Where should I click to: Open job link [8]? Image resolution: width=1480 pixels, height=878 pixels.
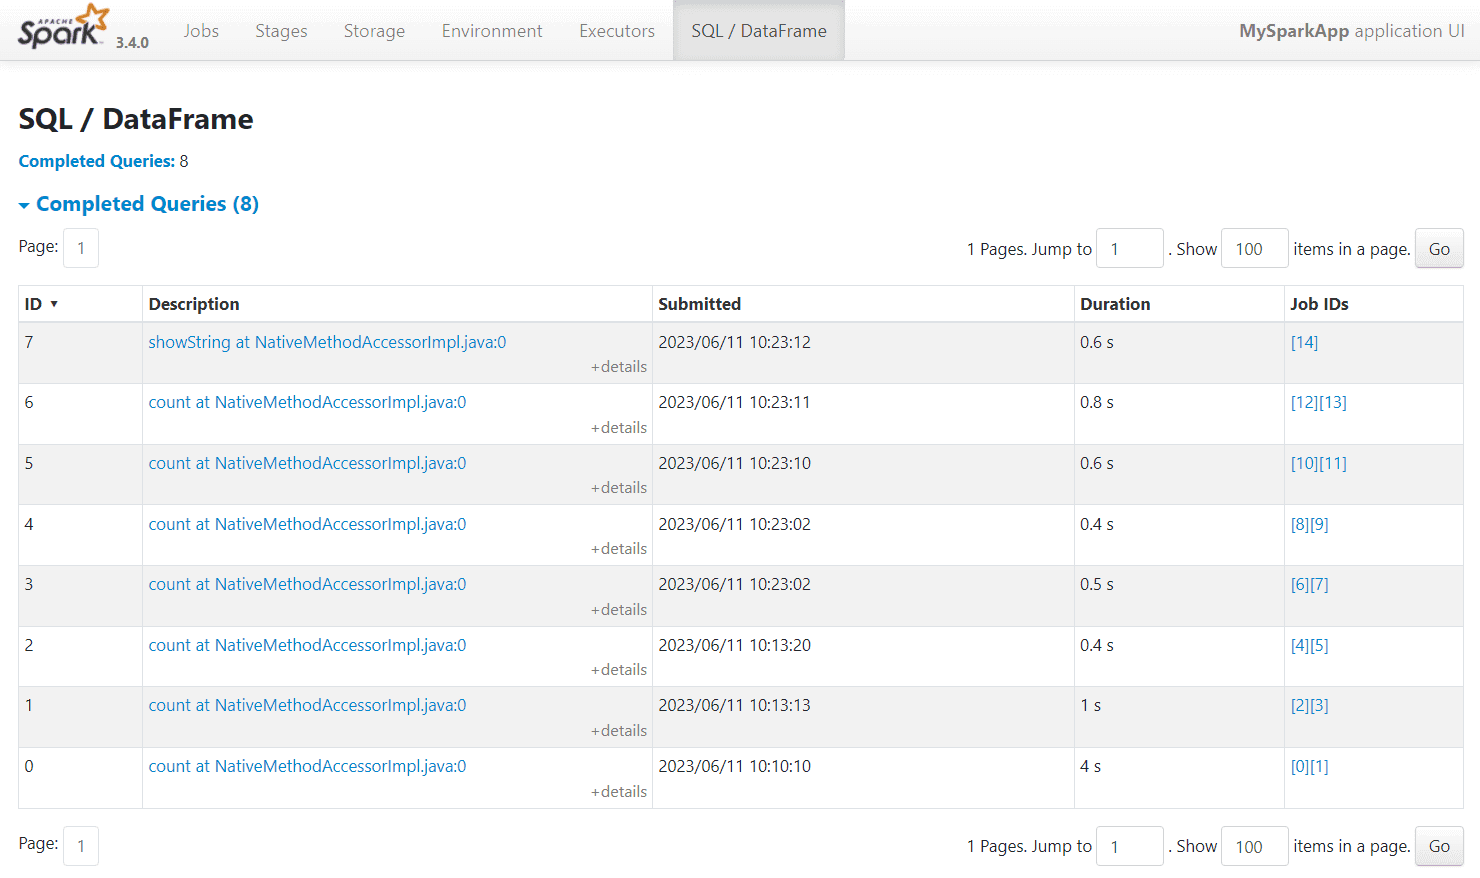click(1300, 524)
